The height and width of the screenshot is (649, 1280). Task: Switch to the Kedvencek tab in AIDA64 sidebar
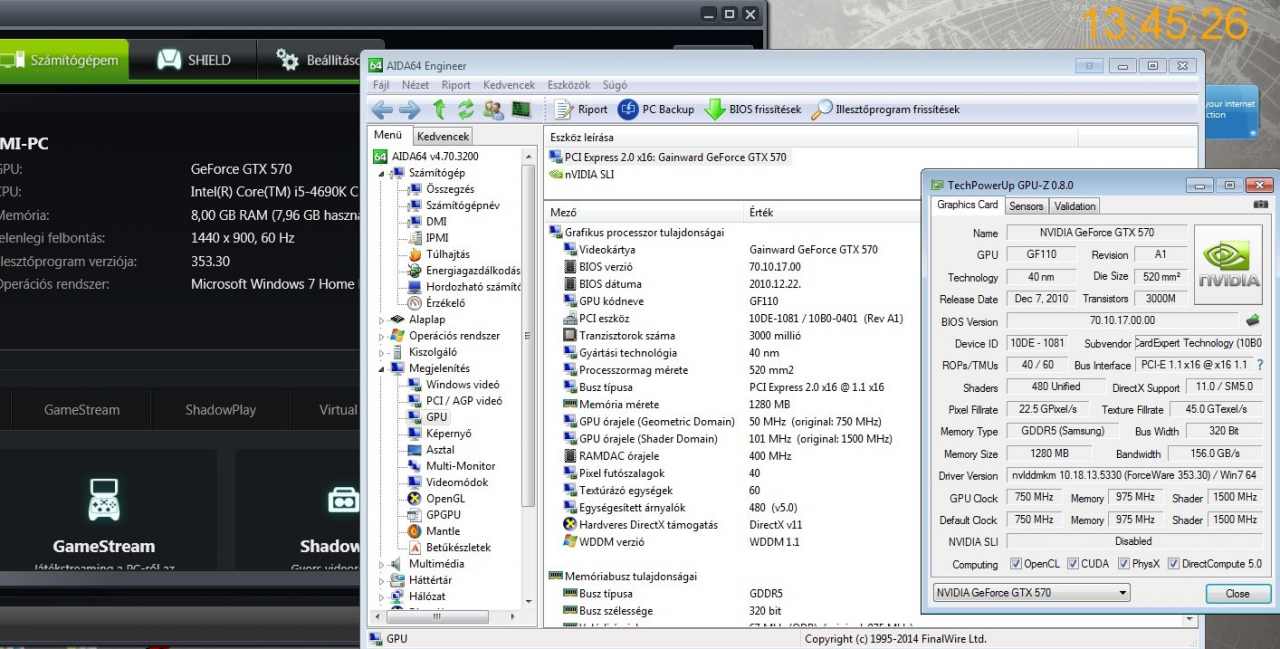point(442,136)
